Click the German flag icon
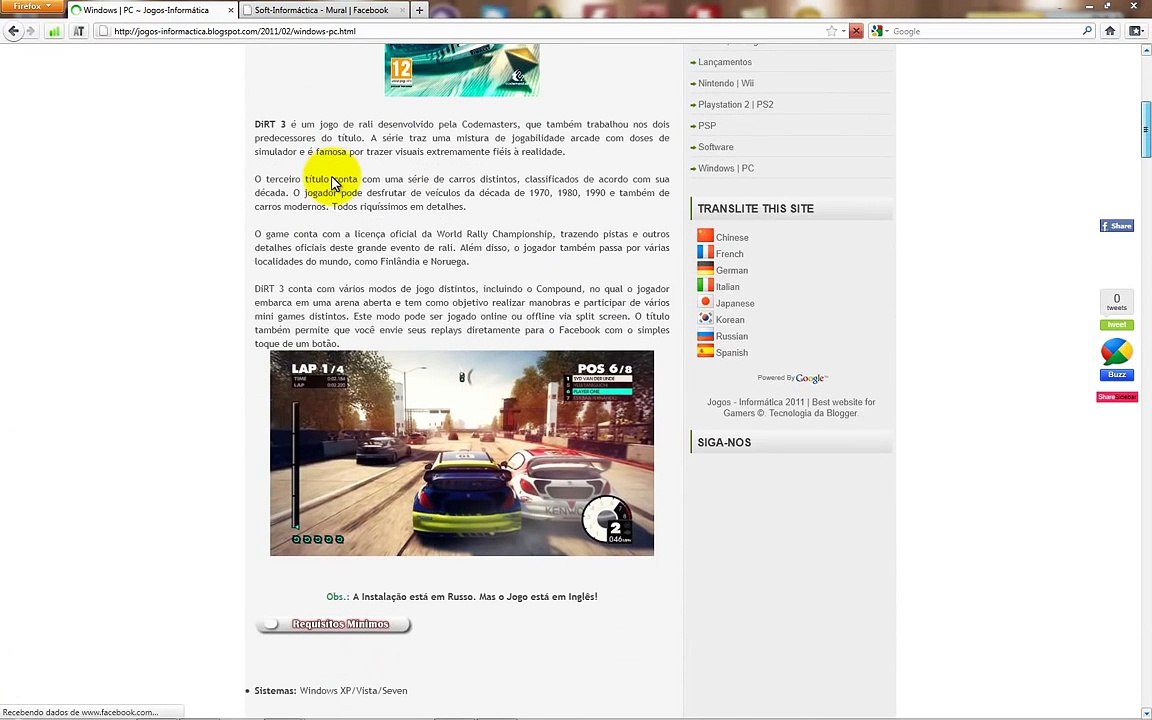 (705, 269)
